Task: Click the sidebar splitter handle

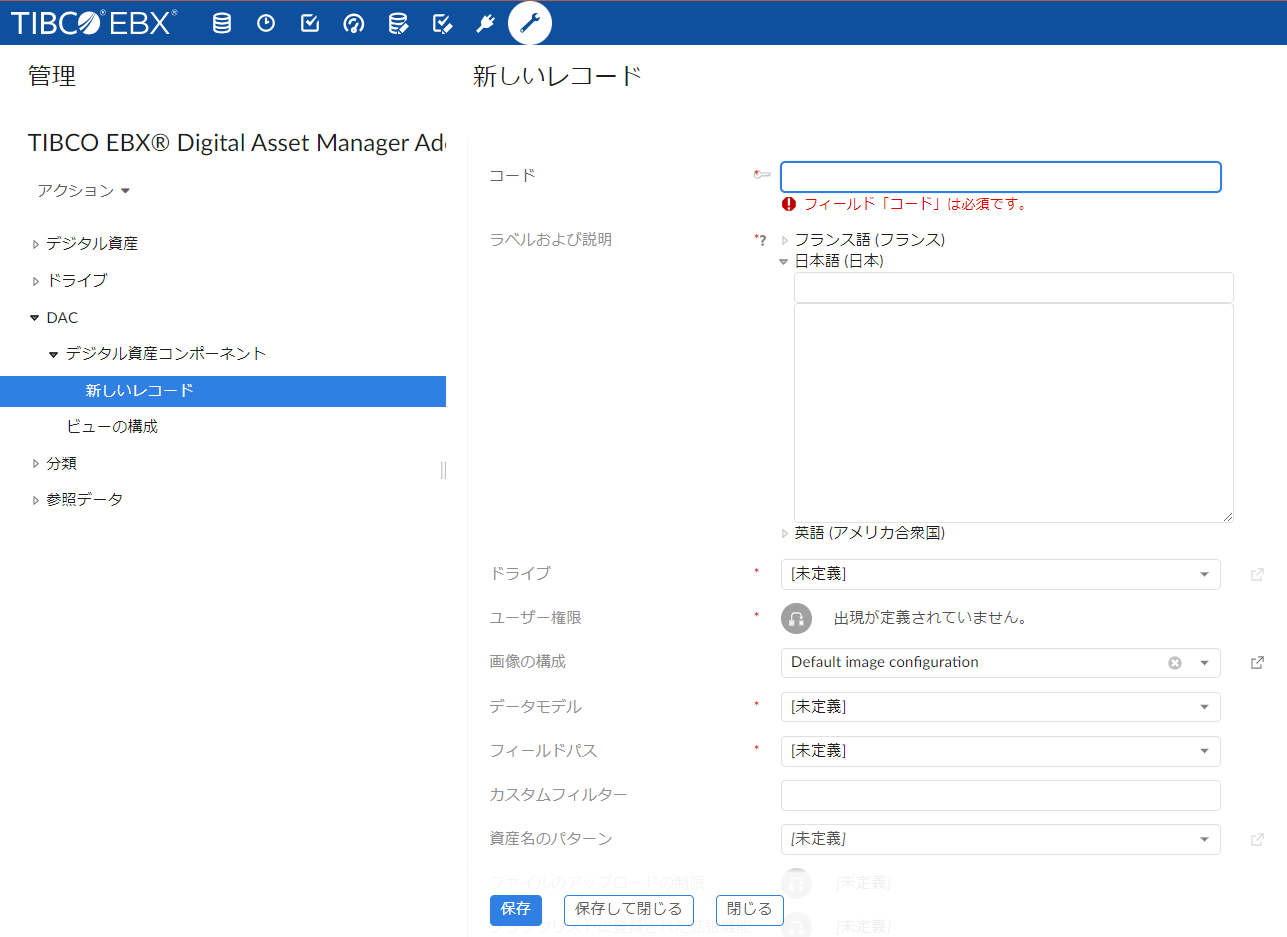Action: [443, 470]
